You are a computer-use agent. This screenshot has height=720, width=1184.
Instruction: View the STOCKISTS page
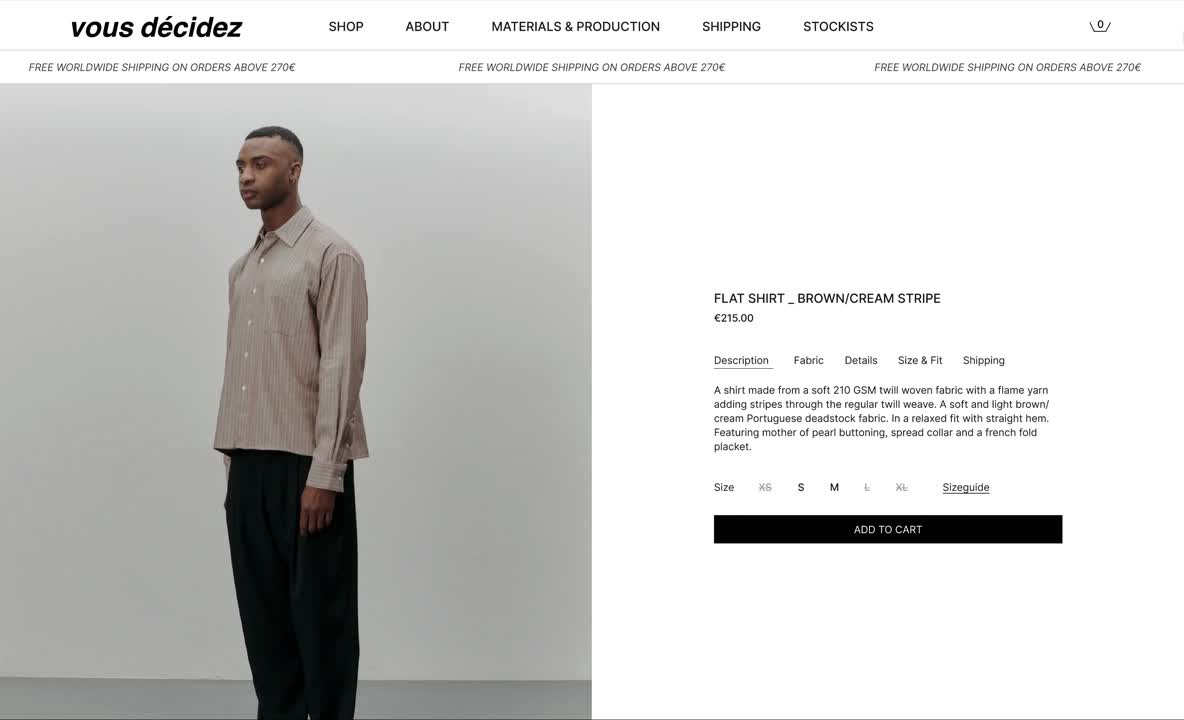pyautogui.click(x=838, y=26)
